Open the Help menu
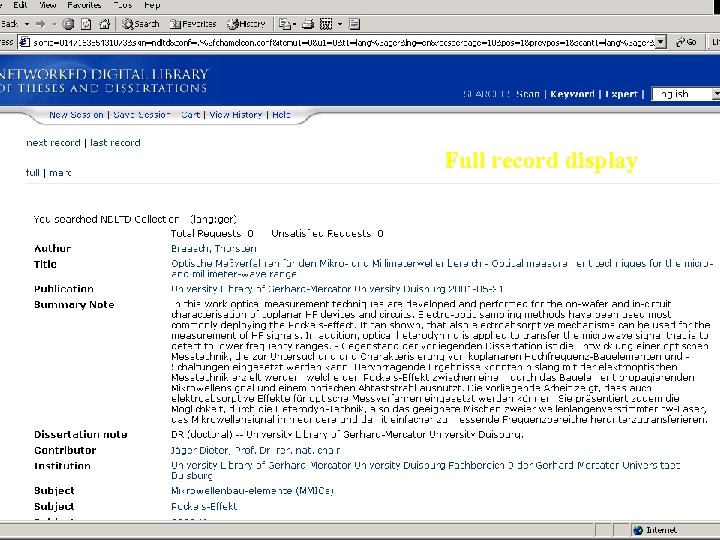The width and height of the screenshot is (720, 540). click(x=152, y=5)
